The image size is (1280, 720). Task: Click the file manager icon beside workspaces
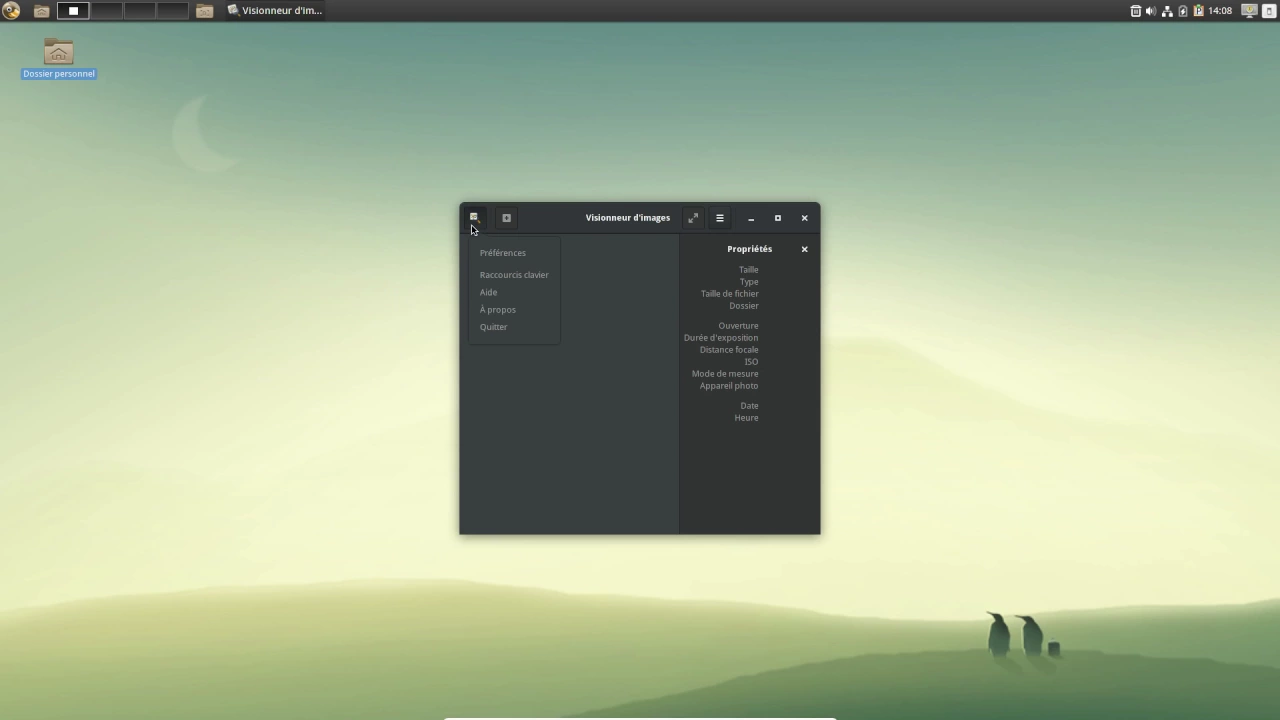point(205,11)
